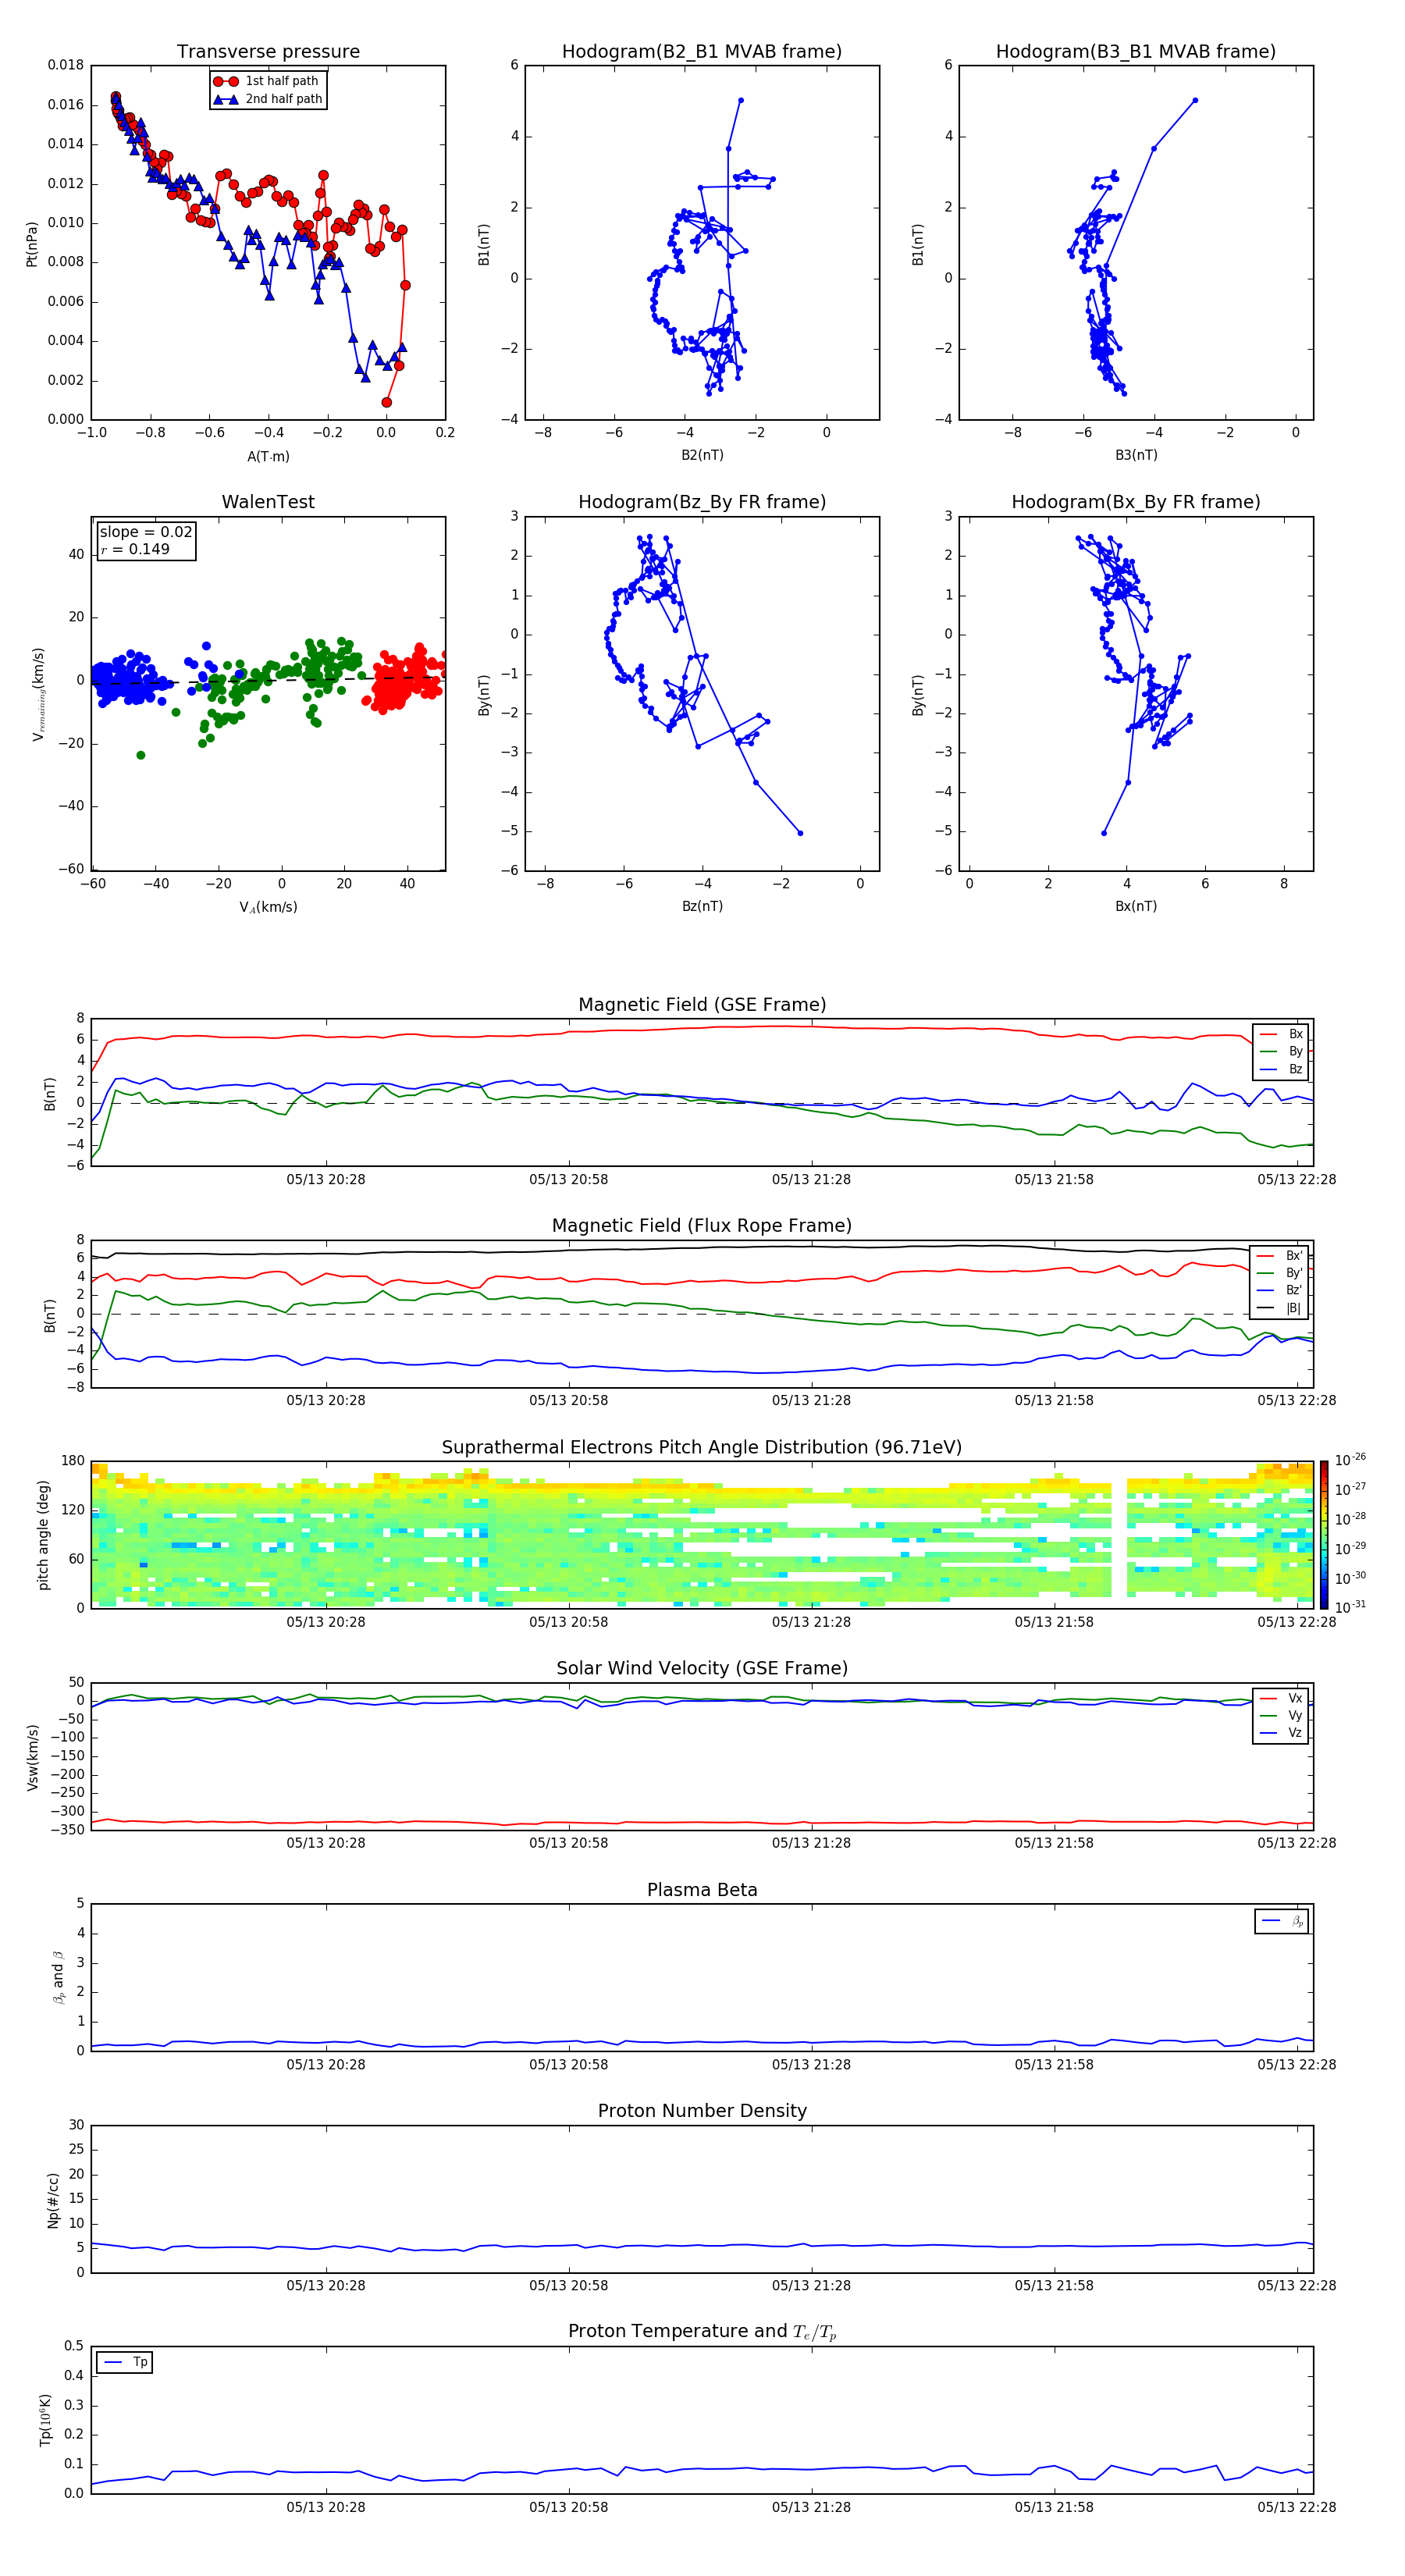The height and width of the screenshot is (2576, 1405).
Task: Click the "A(T·m)" axis label
Action: tap(268, 456)
